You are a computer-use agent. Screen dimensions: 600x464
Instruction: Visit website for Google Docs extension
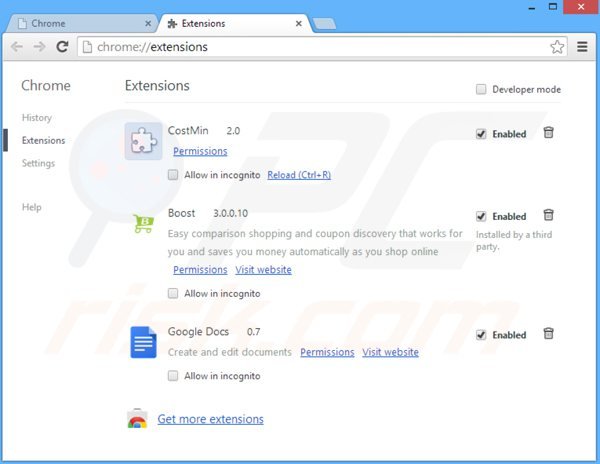[x=390, y=352]
